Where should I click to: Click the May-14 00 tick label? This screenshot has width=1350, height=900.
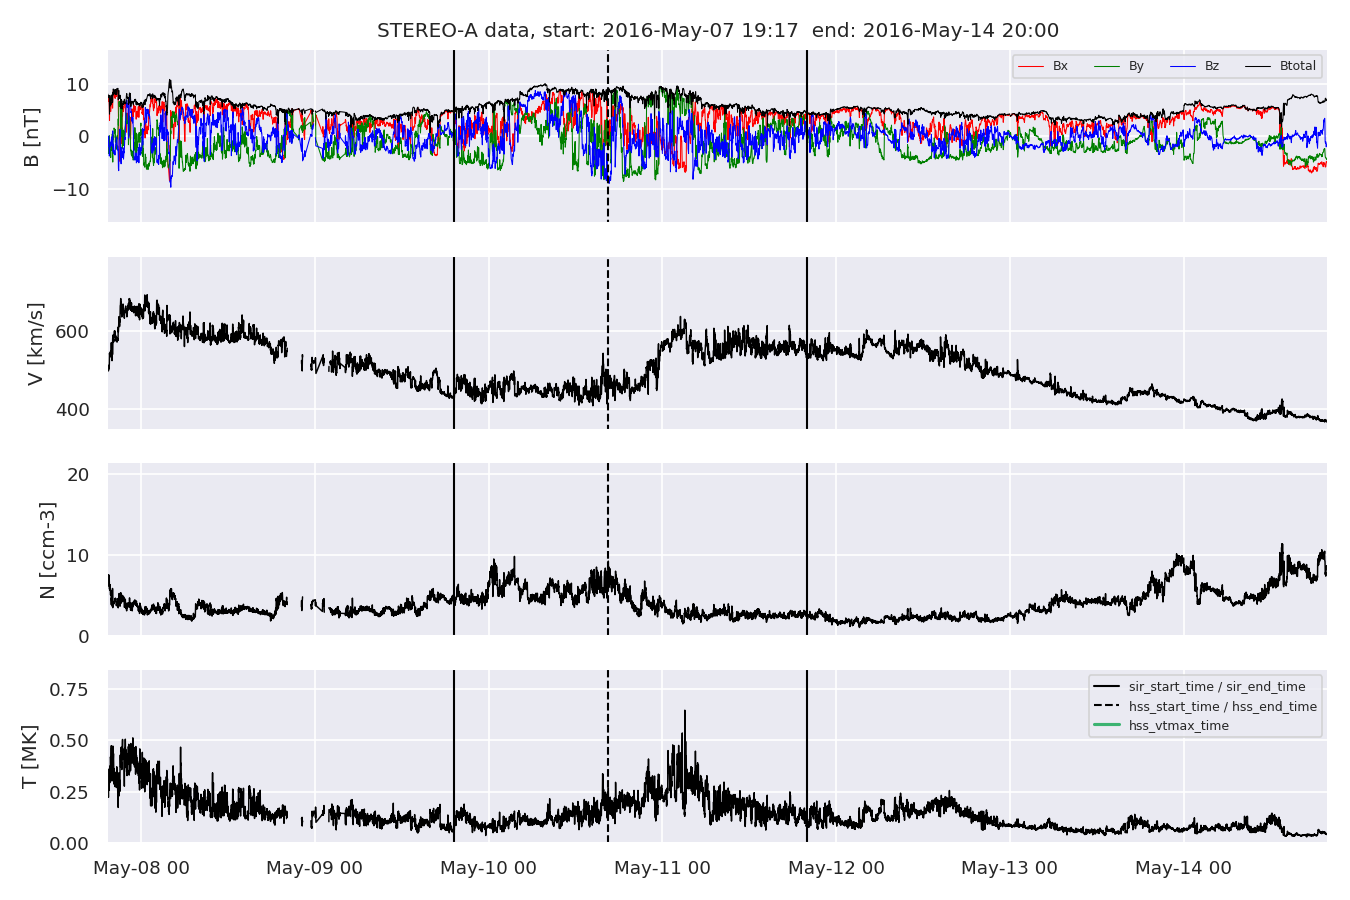1184,868
